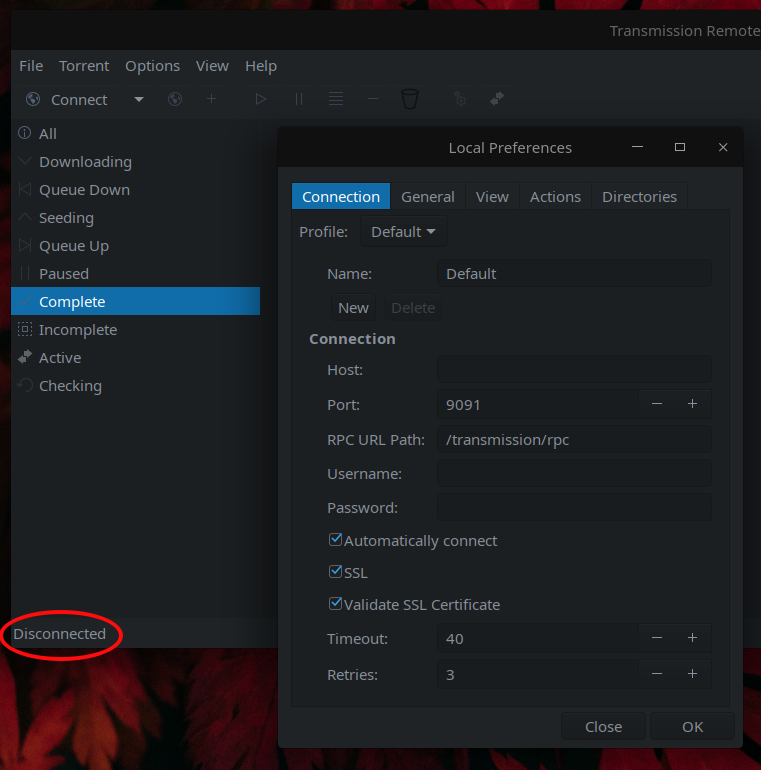Click the RPC URL Path field
This screenshot has height=772, width=761.
pos(574,439)
